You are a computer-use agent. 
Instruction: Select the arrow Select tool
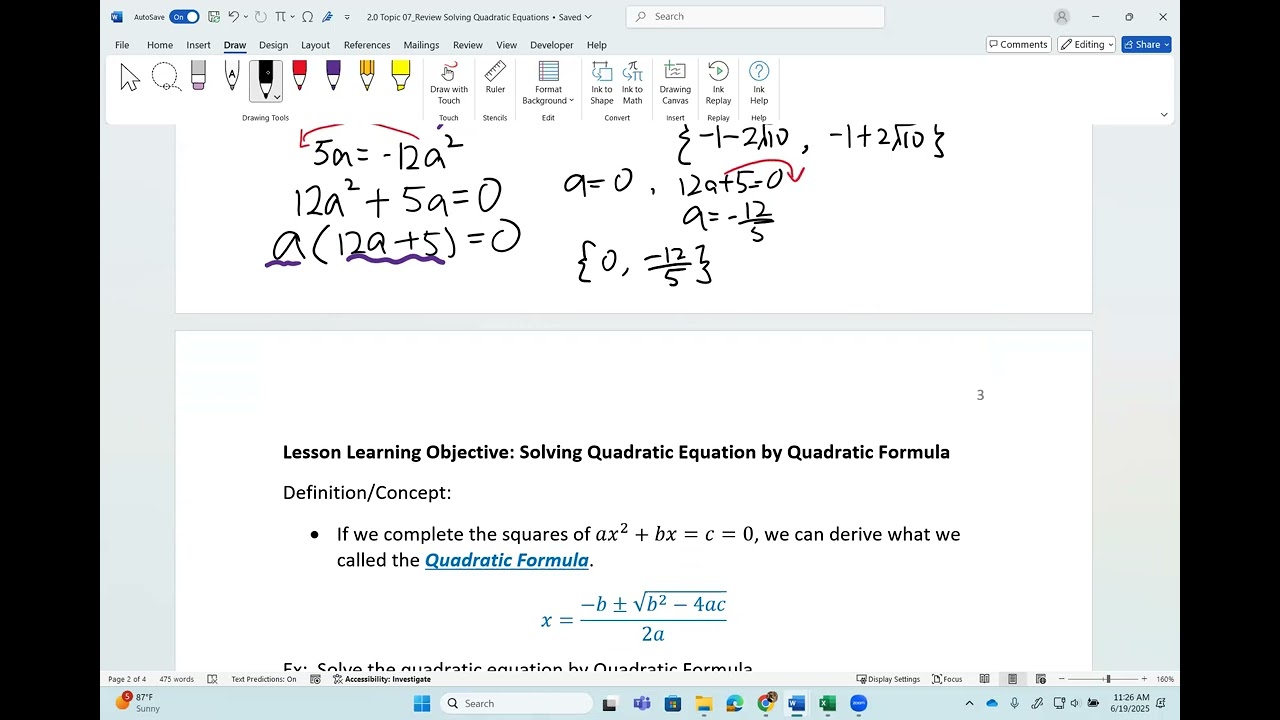(130, 78)
